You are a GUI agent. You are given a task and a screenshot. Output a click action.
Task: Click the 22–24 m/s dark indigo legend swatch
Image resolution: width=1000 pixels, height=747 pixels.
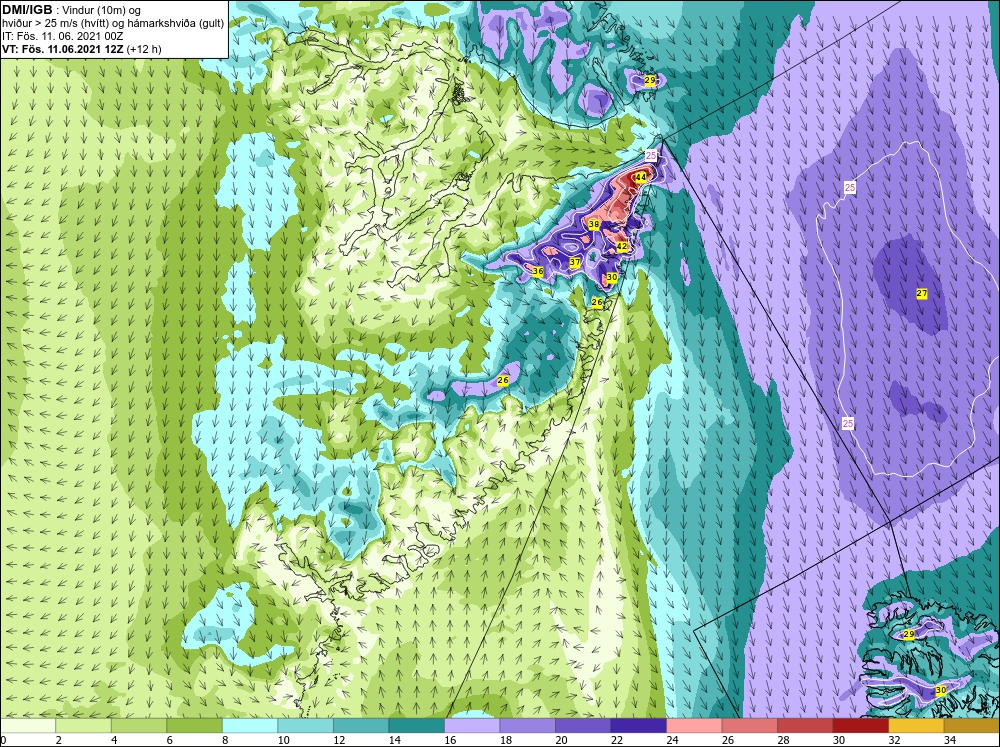638,726
